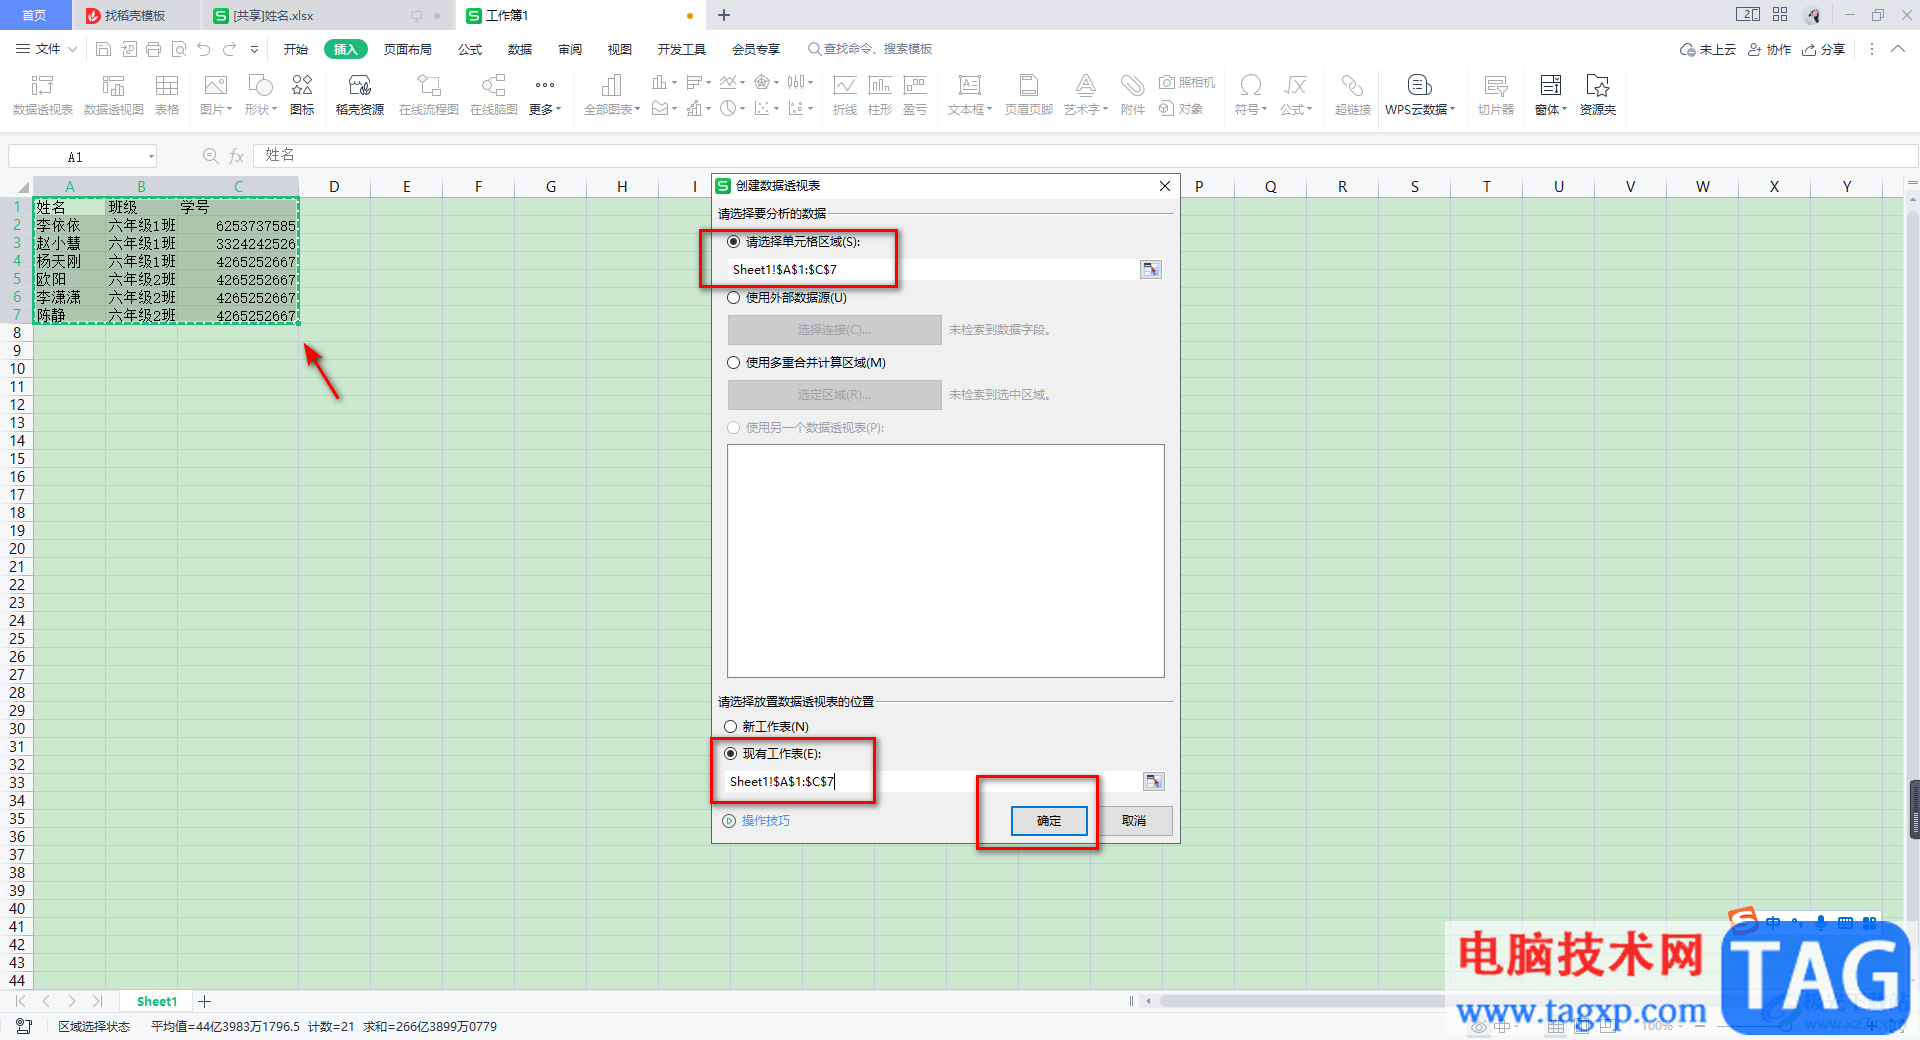The width and height of the screenshot is (1920, 1040).
Task: Click the 未上云 cloud status button
Action: tap(1708, 49)
